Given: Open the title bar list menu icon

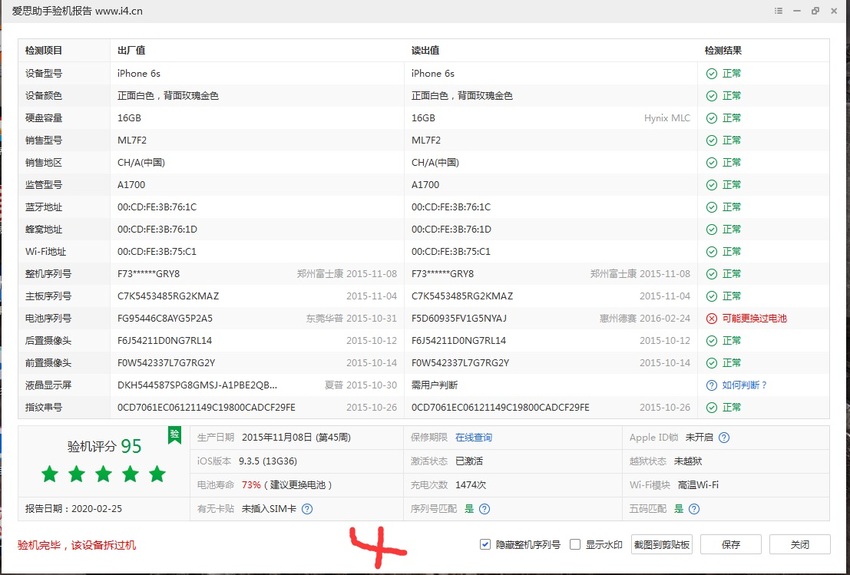Looking at the screenshot, I should (x=778, y=11).
